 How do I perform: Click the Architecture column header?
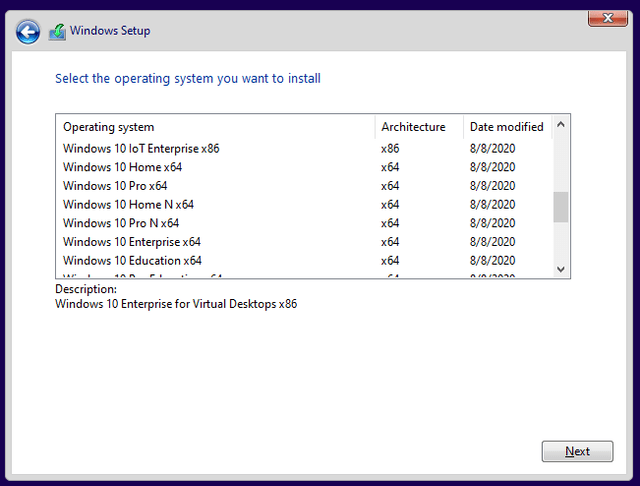(x=419, y=127)
